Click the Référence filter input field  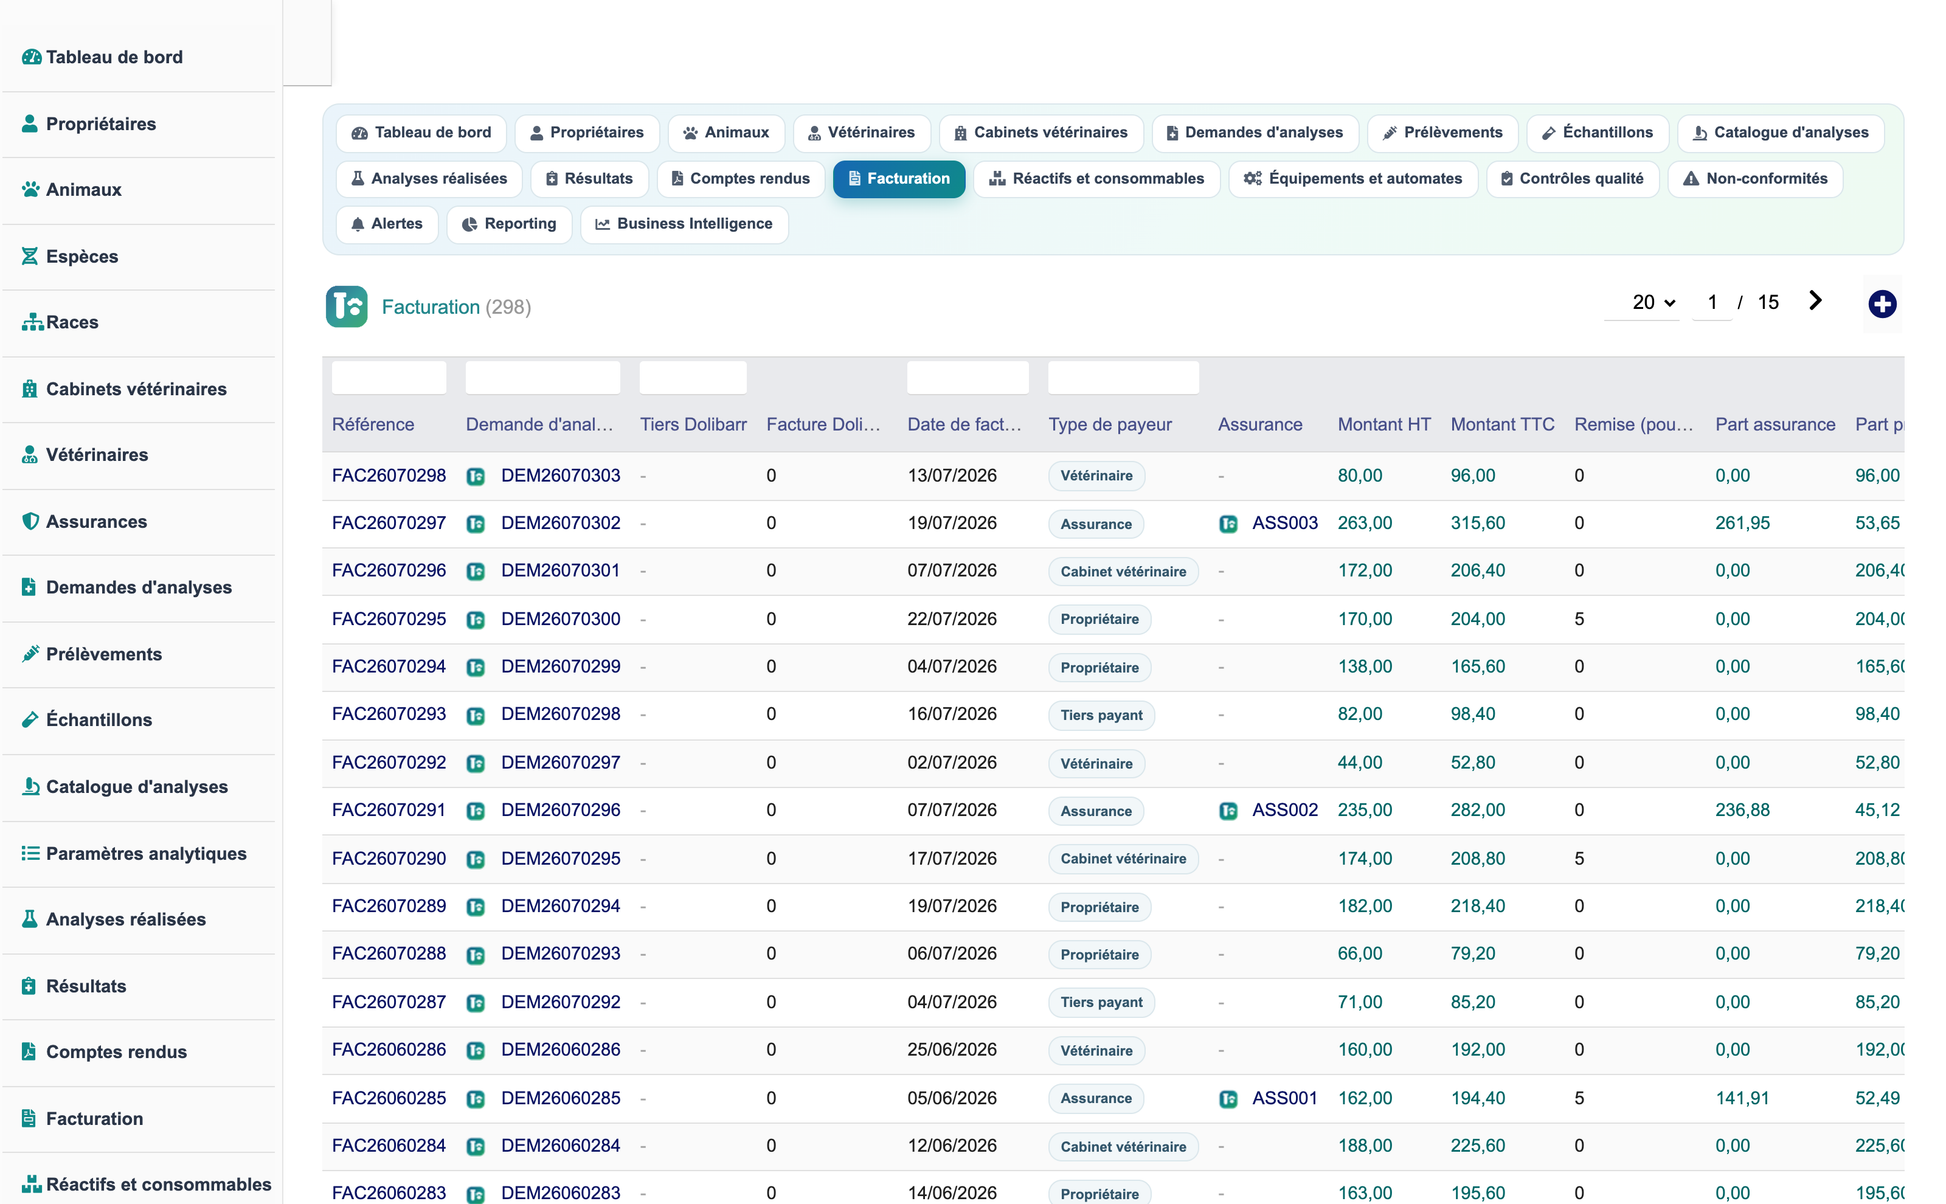click(x=389, y=378)
